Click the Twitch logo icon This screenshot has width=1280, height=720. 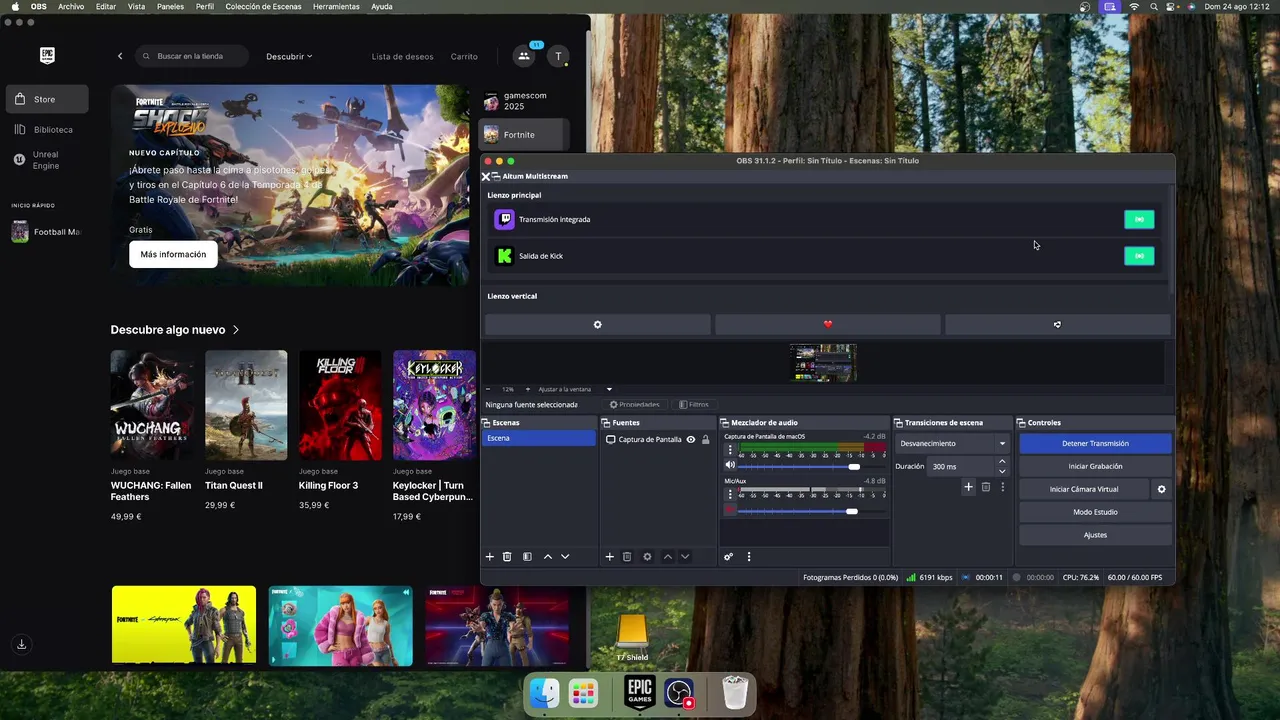[x=505, y=219]
